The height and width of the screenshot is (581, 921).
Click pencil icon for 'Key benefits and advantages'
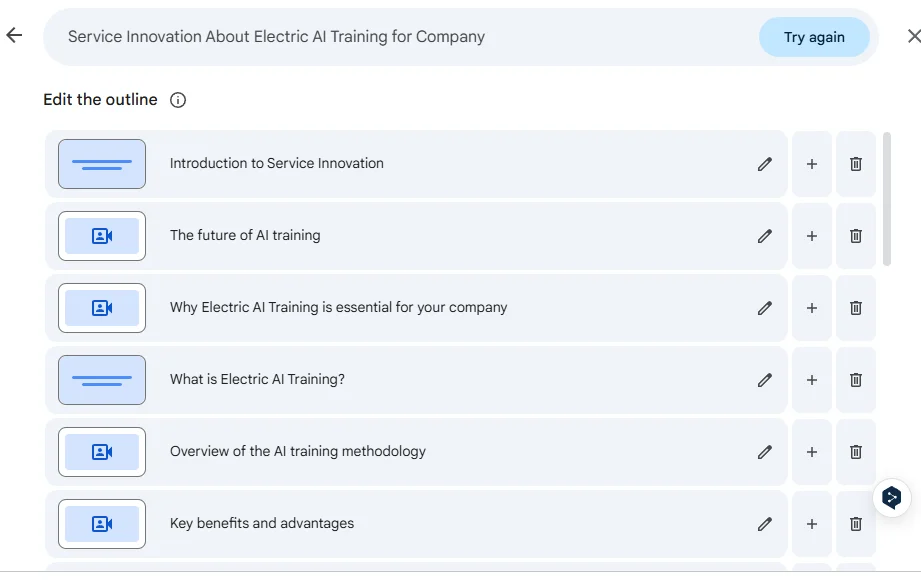[x=764, y=524]
